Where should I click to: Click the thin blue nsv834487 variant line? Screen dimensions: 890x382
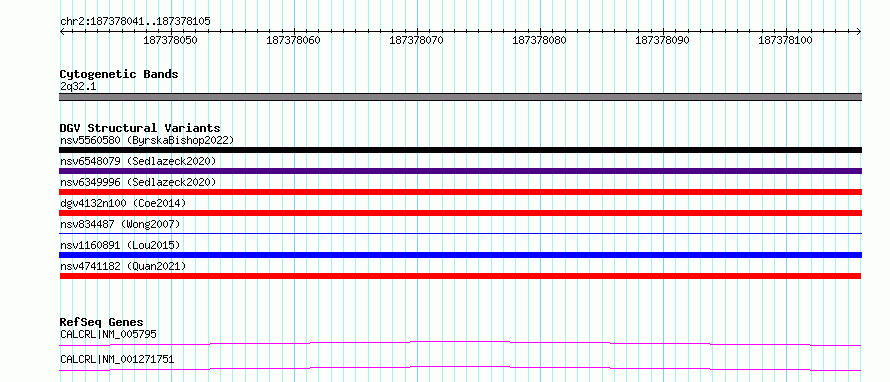pyautogui.click(x=460, y=233)
